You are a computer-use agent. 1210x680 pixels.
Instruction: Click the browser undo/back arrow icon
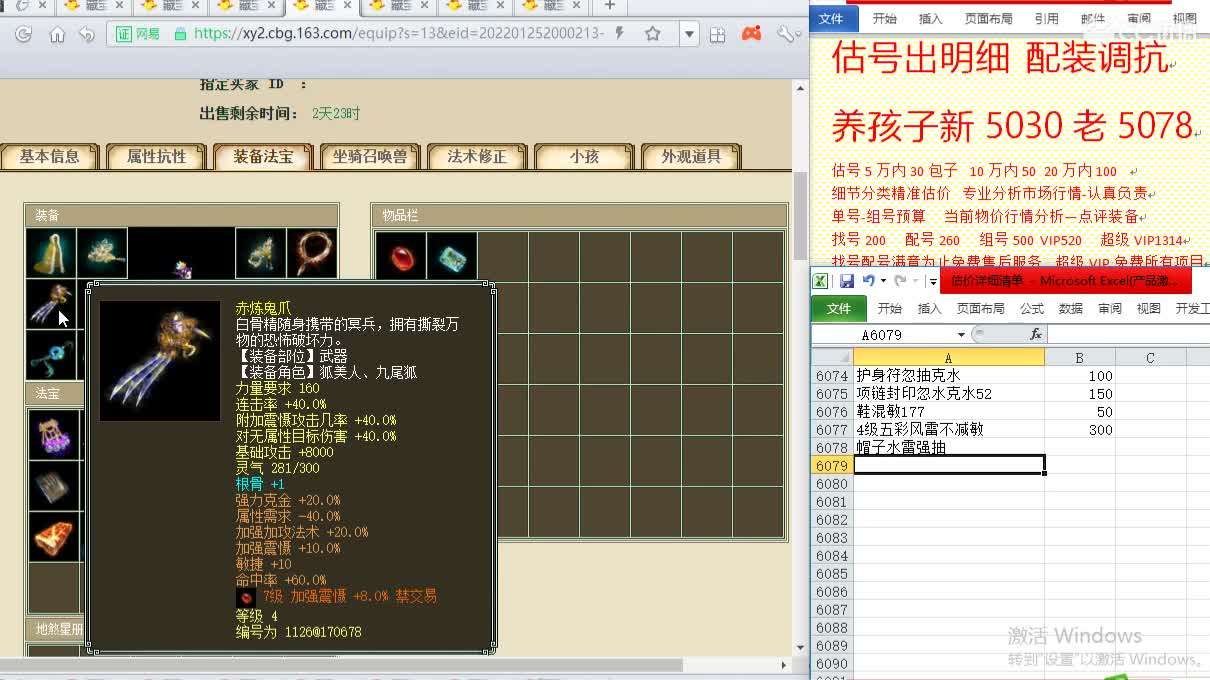tap(87, 34)
